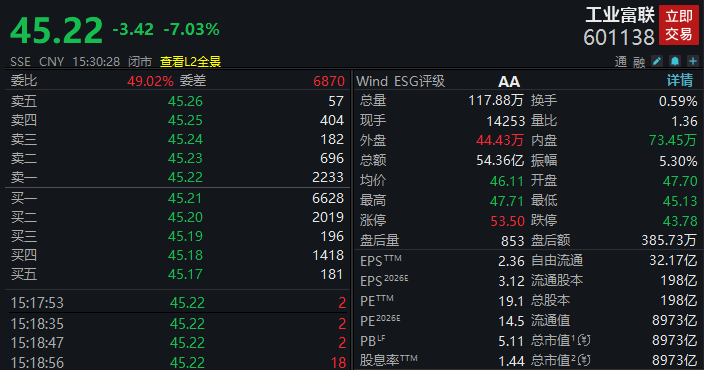
Task: Click 买一 volume 6628
Action: 328,198
